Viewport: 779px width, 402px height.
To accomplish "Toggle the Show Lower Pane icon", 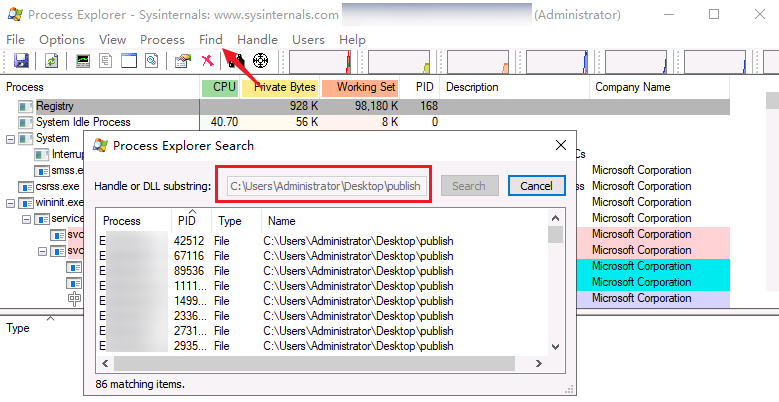I will coord(129,61).
